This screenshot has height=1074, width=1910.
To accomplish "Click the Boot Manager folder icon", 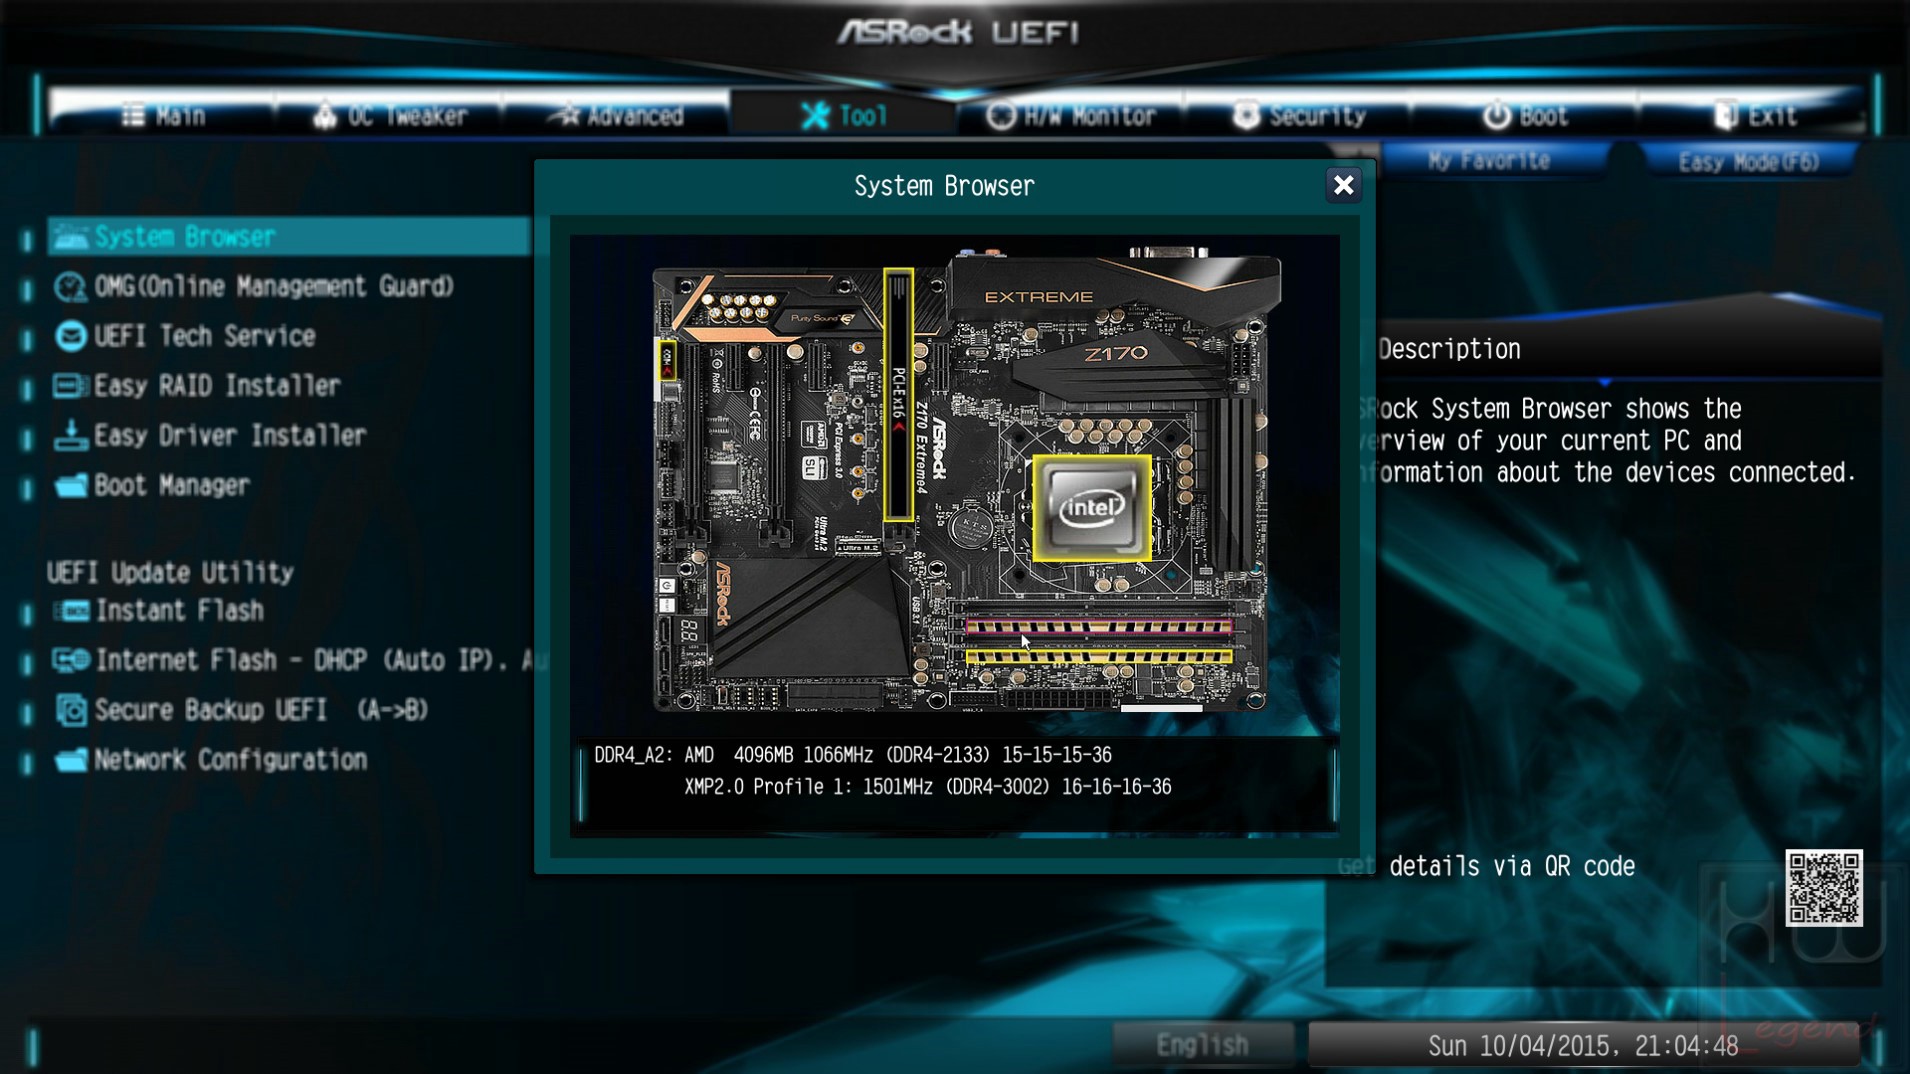I will point(70,486).
